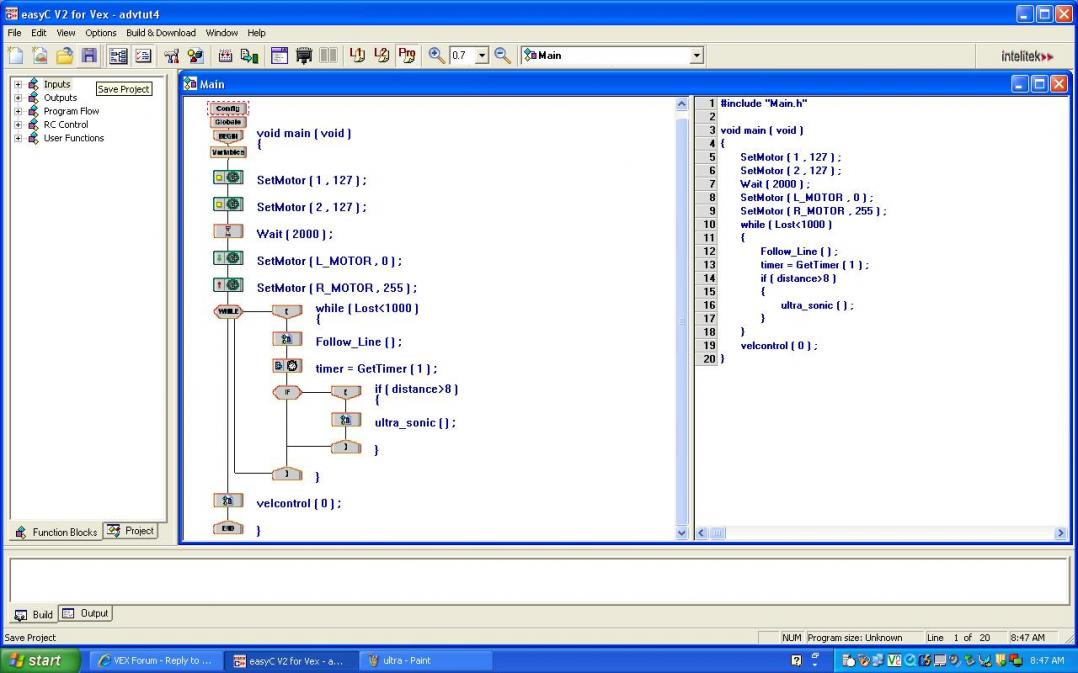This screenshot has width=1078, height=673.
Task: Click the zoom in magnifier icon
Action: pyautogui.click(x=437, y=56)
